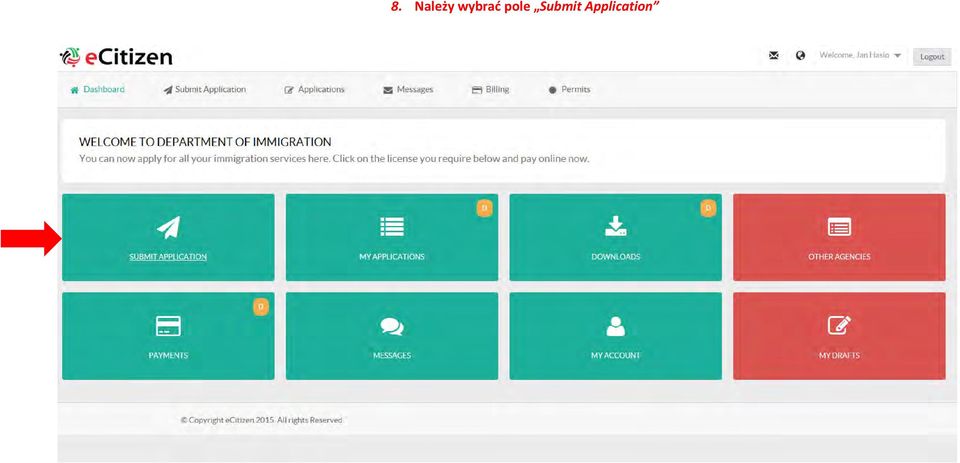Image resolution: width=960 pixels, height=463 pixels.
Task: Click the house icon beside Dashboard
Action: click(x=75, y=90)
